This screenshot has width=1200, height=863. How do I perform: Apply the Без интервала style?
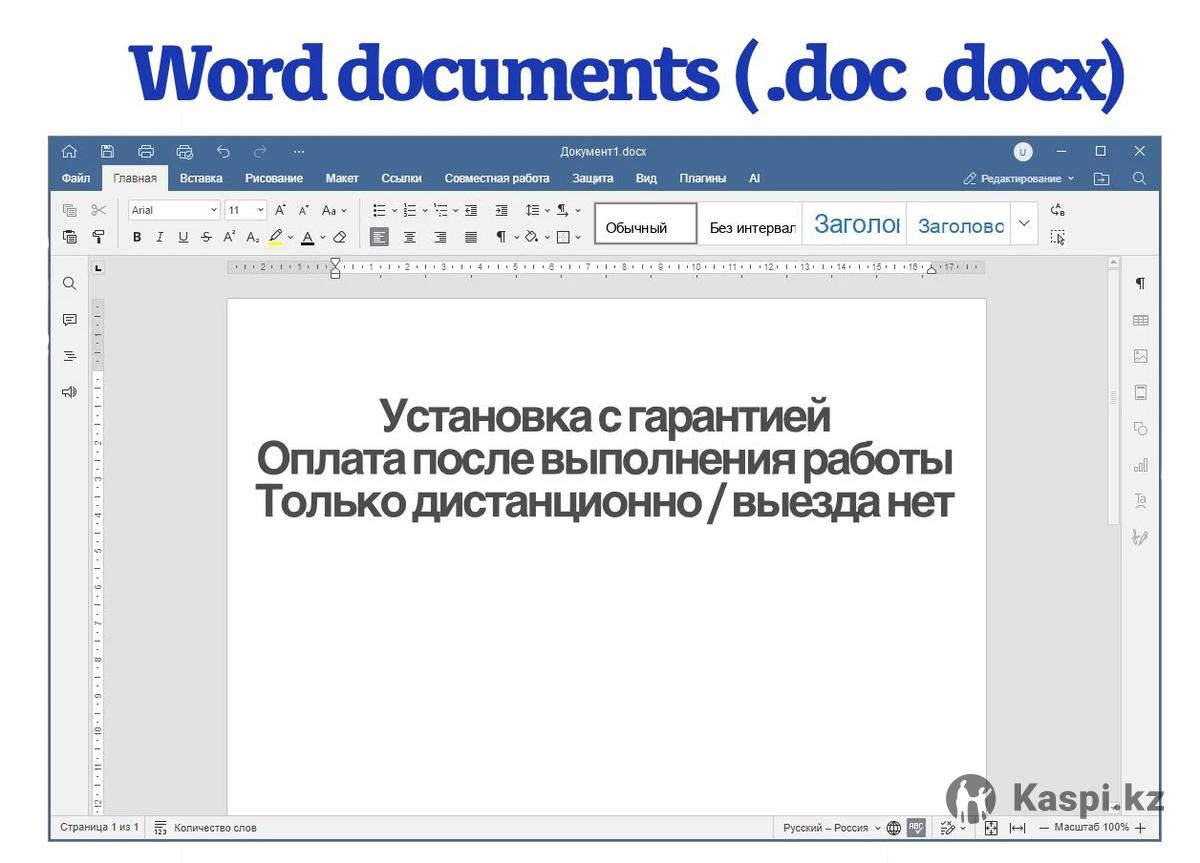pos(752,227)
